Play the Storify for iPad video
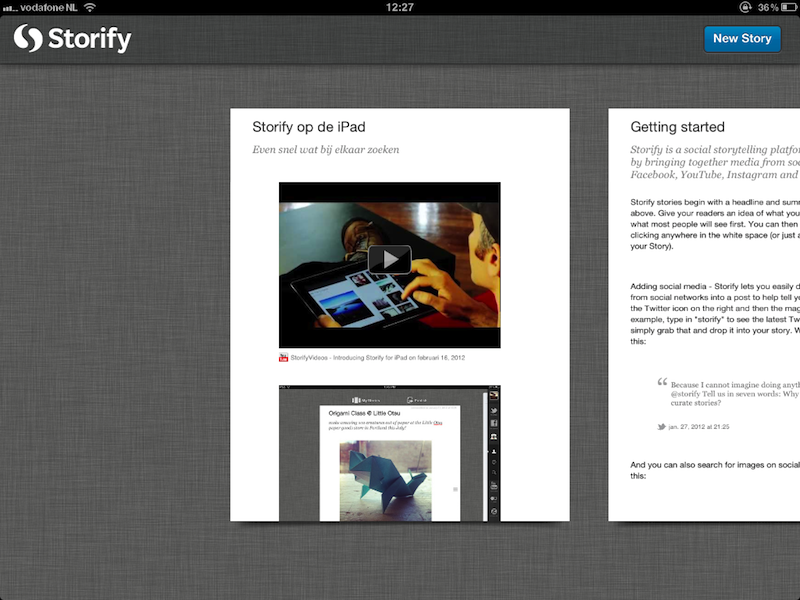 coord(389,260)
